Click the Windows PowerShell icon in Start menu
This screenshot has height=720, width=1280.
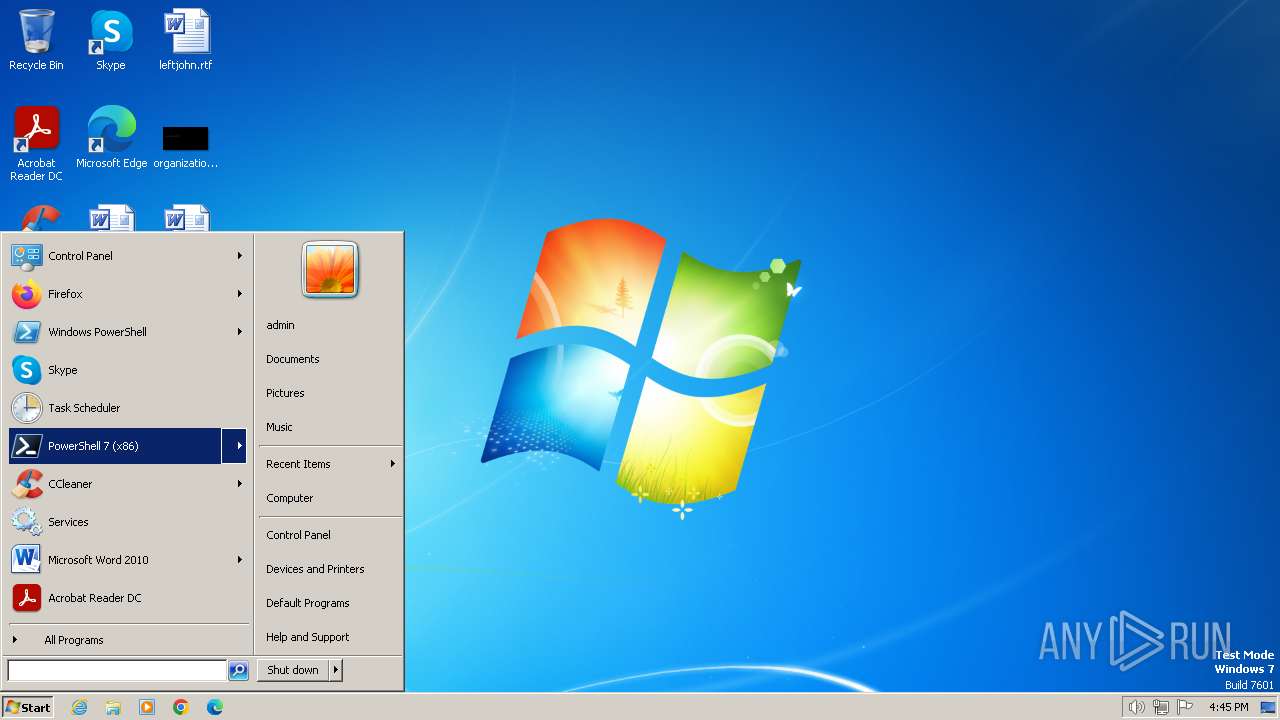pyautogui.click(x=26, y=332)
